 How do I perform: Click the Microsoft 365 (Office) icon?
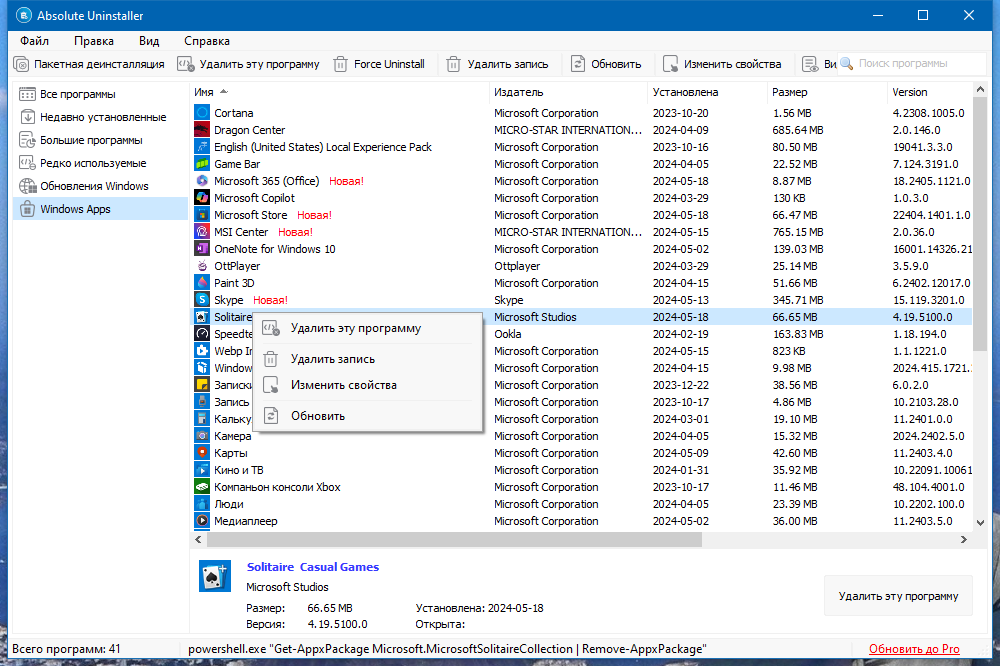point(202,181)
